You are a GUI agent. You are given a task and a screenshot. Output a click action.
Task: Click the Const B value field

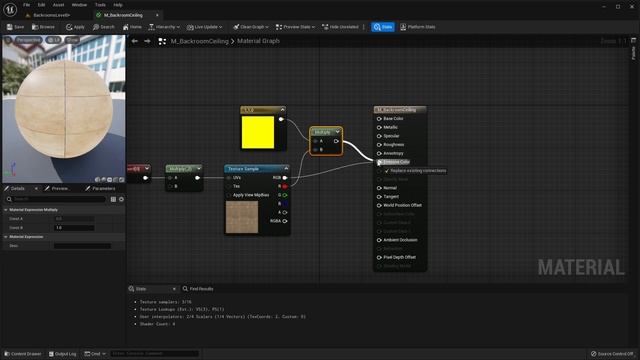[x=74, y=228]
